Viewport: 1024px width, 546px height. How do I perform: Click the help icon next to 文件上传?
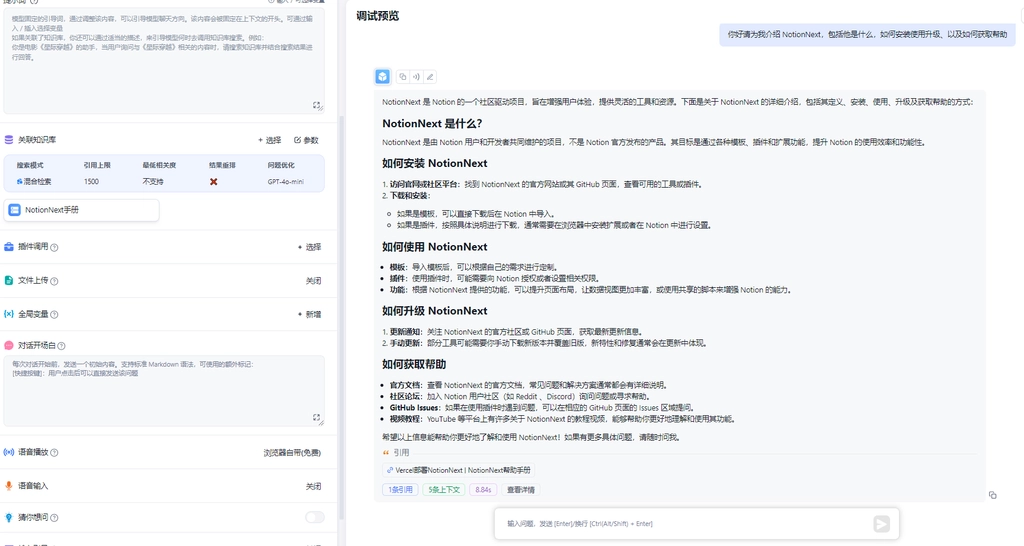coord(54,281)
